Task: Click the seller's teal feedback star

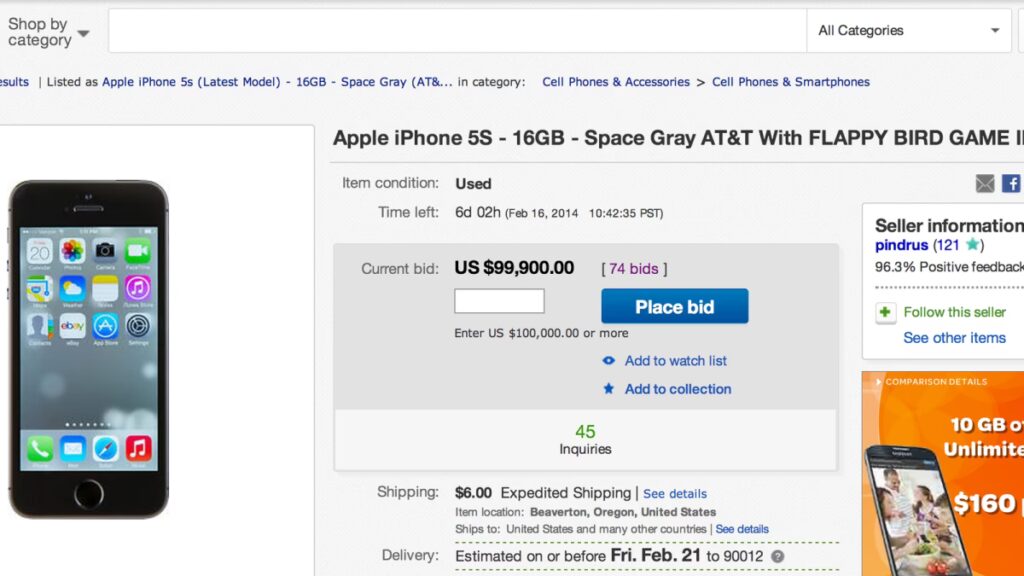Action: [x=972, y=245]
